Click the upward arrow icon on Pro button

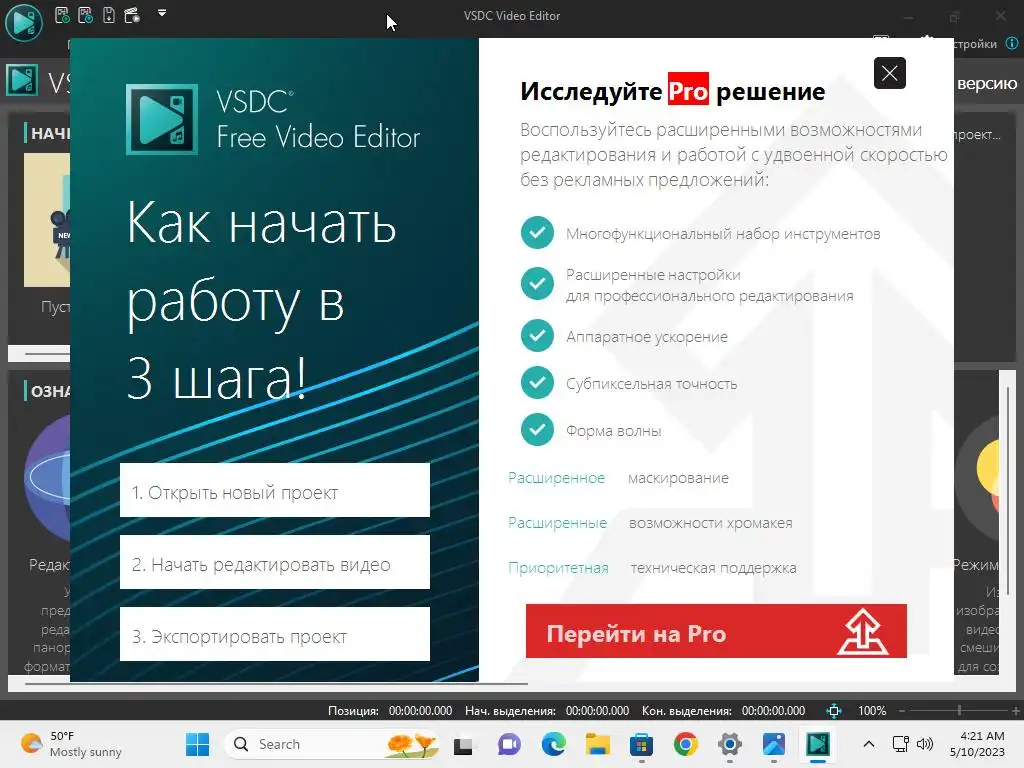click(863, 632)
